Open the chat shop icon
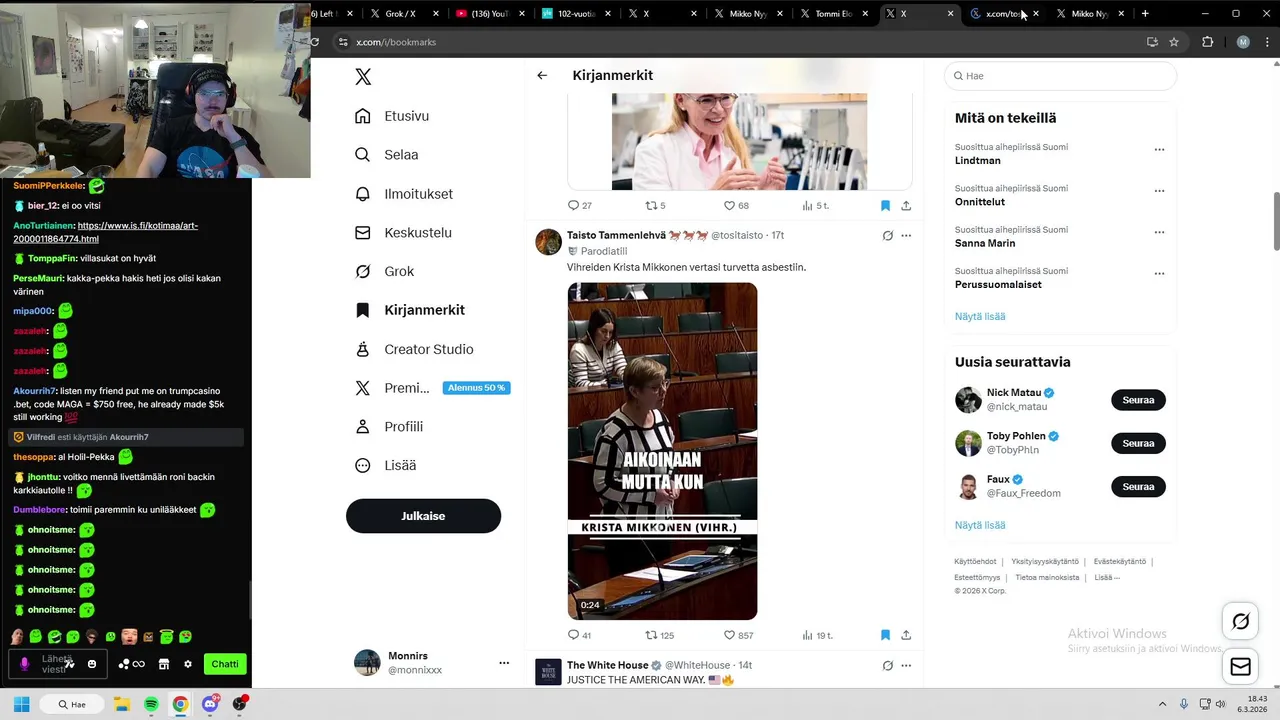The height and width of the screenshot is (720, 1280). coord(164,664)
